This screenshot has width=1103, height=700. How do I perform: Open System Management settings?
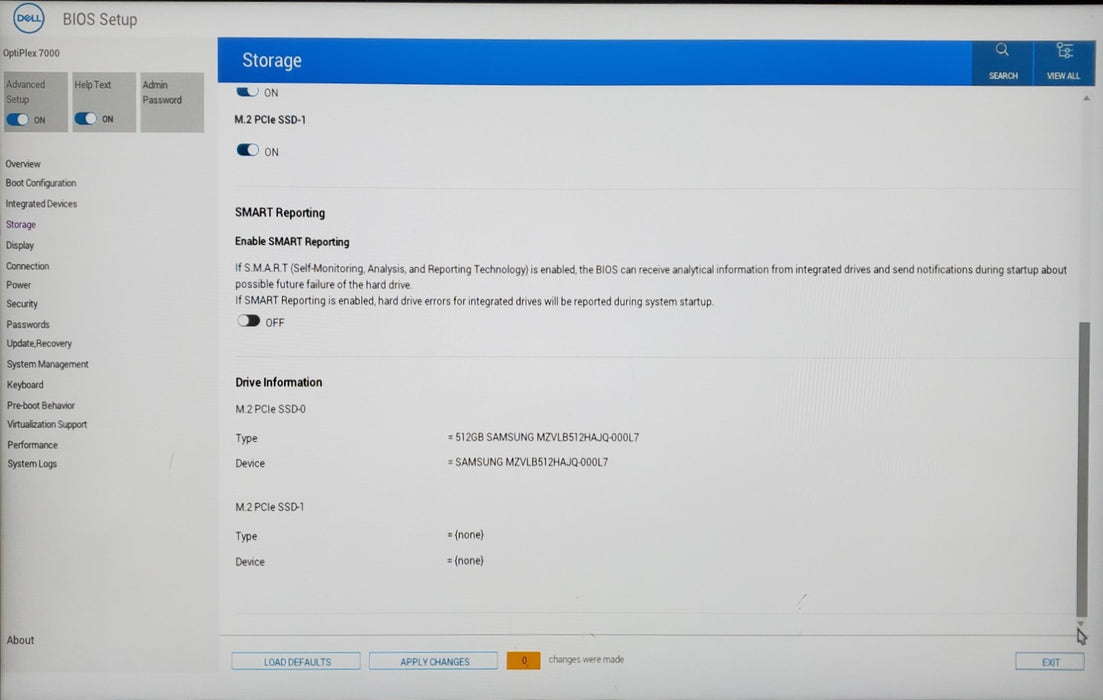[48, 364]
